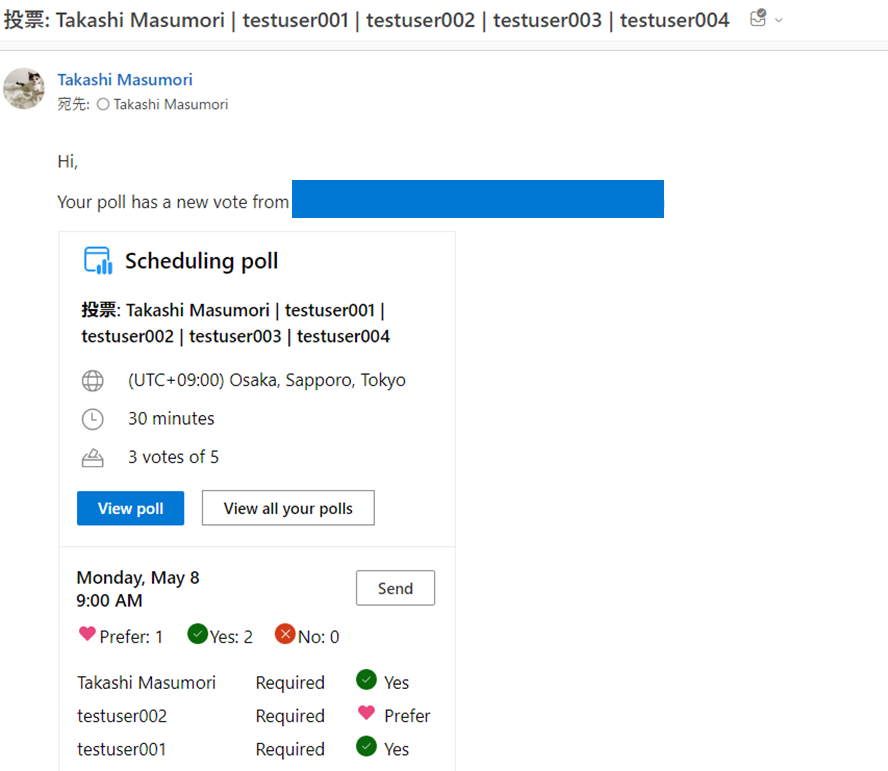Click green check icon in Takashi Masumori row
This screenshot has width=888, height=771.
tap(366, 680)
